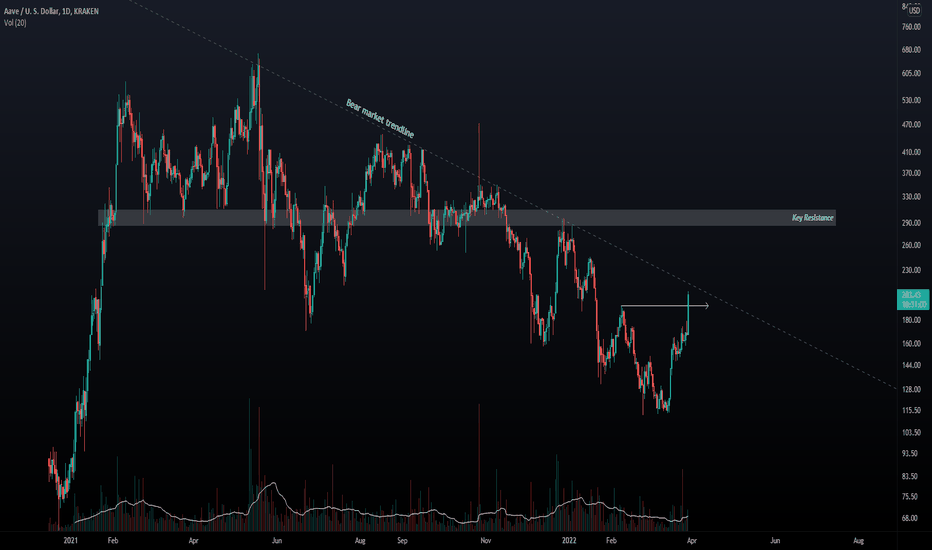Select the horizontal arrow line drawing
The image size is (932, 550).
(x=665, y=306)
